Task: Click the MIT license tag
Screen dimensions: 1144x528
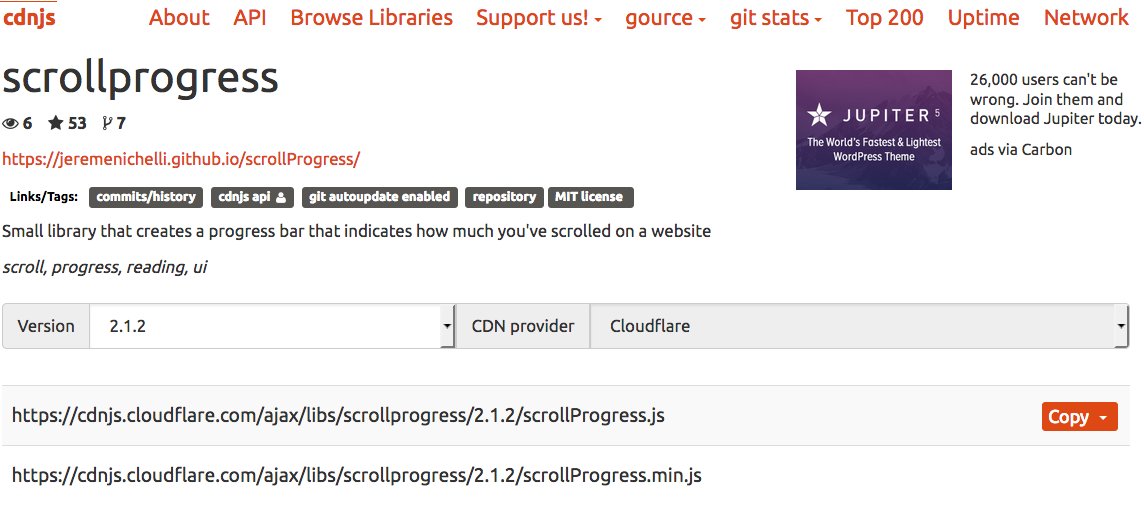Action: 590,197
